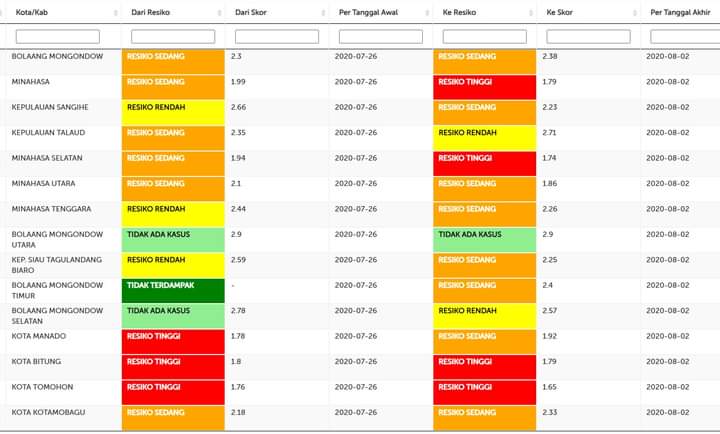Screen dimensions: 720x434
Task: Focus the Ke Skor filter input
Action: tap(588, 37)
